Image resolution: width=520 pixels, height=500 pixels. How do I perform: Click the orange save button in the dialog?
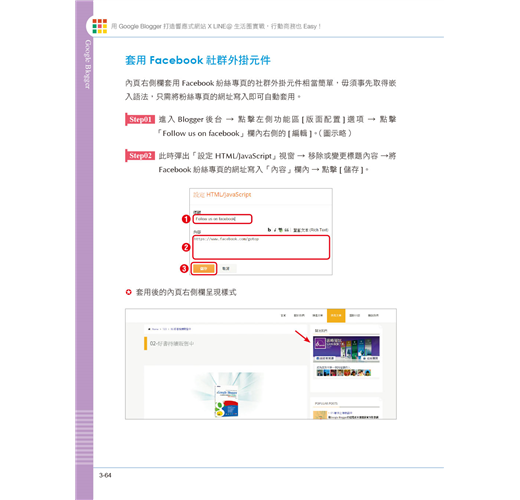[x=204, y=269]
